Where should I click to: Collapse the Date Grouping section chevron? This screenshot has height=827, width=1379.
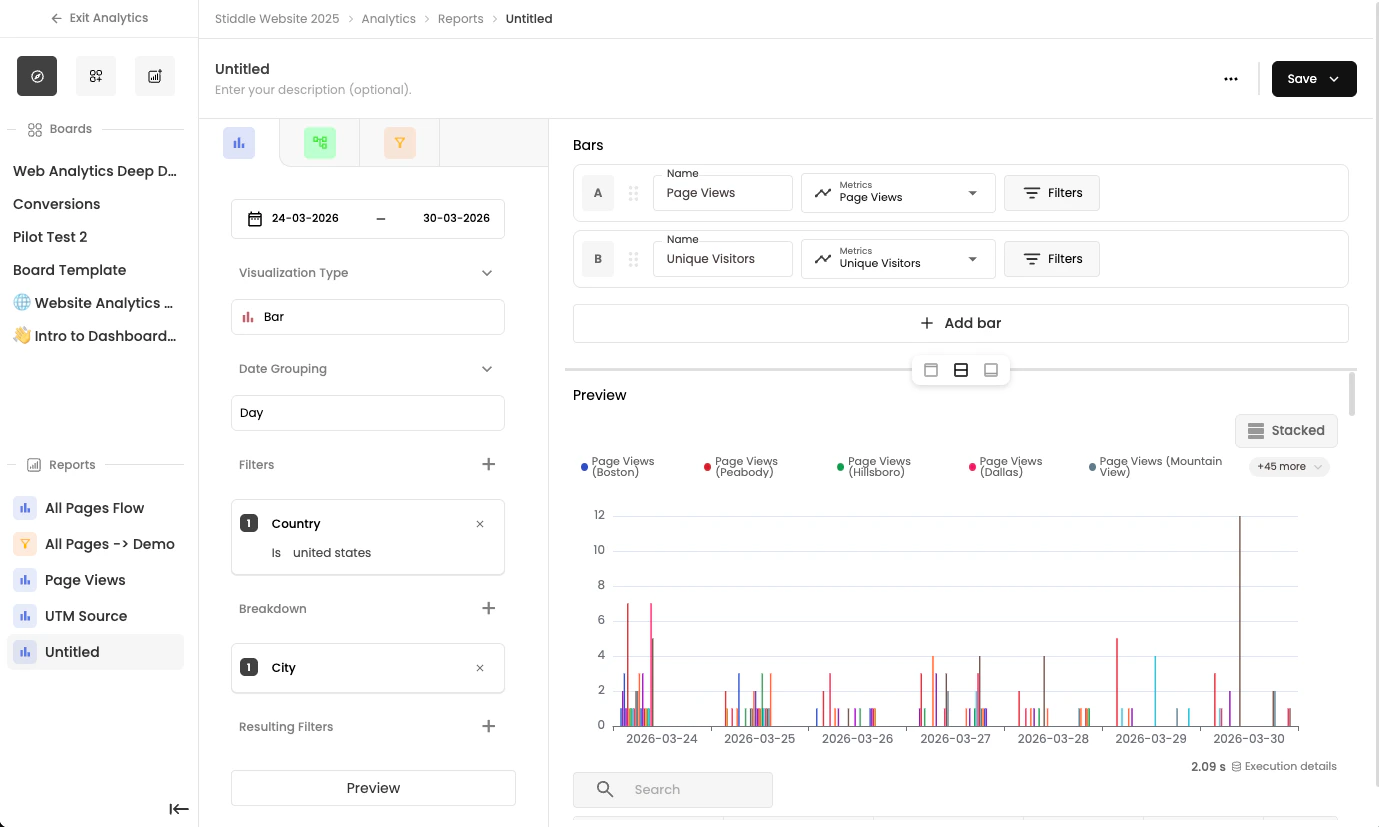click(x=487, y=369)
